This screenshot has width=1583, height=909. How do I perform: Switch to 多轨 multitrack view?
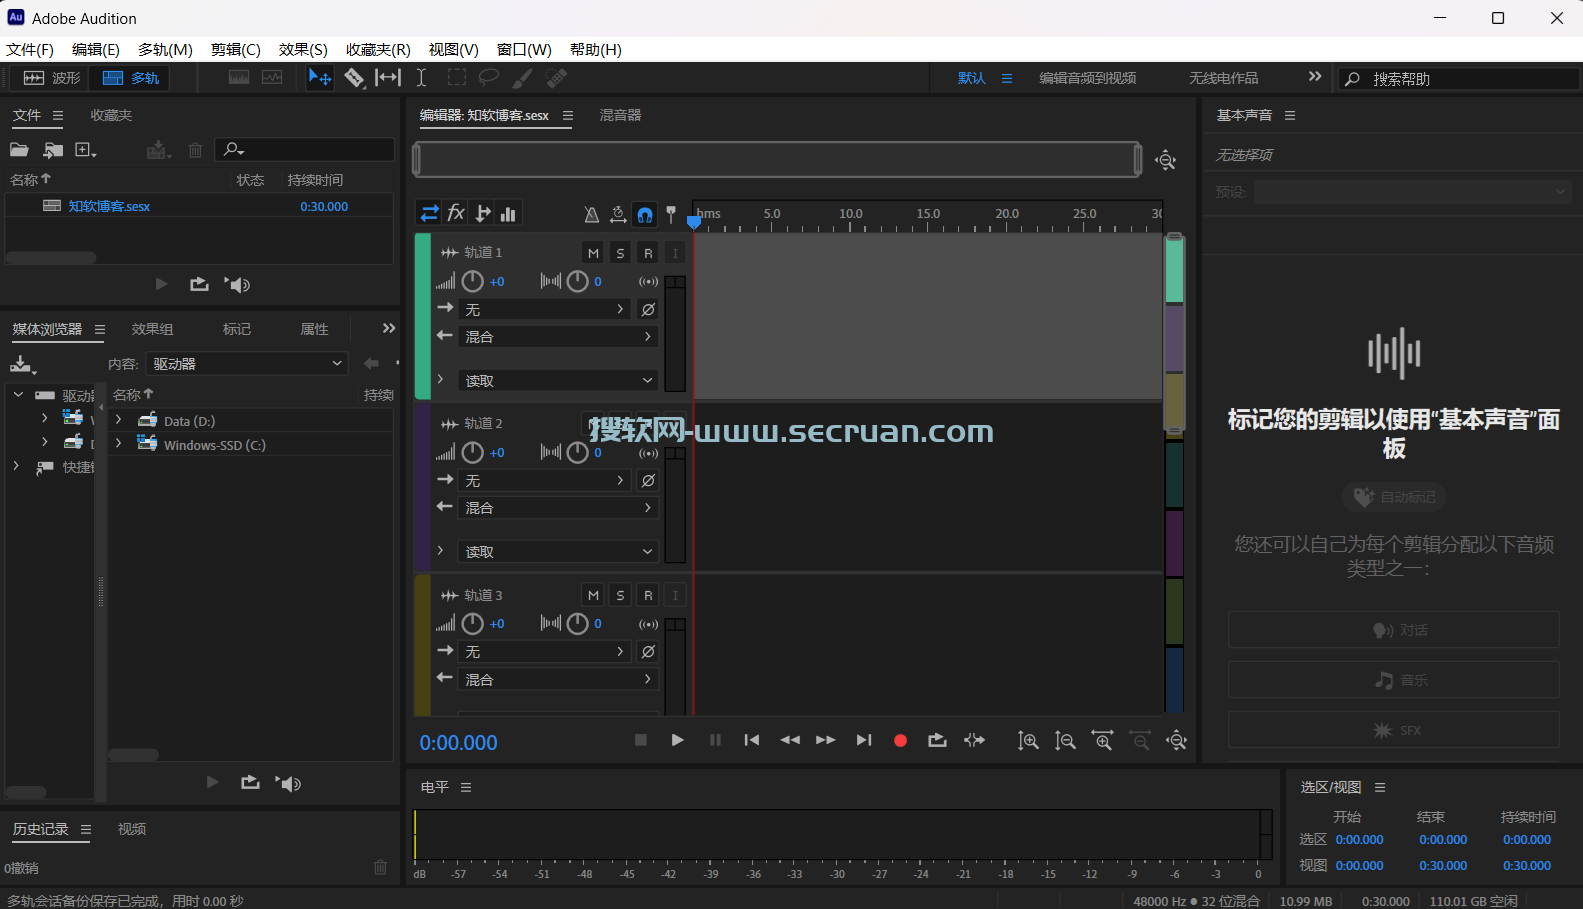click(131, 78)
